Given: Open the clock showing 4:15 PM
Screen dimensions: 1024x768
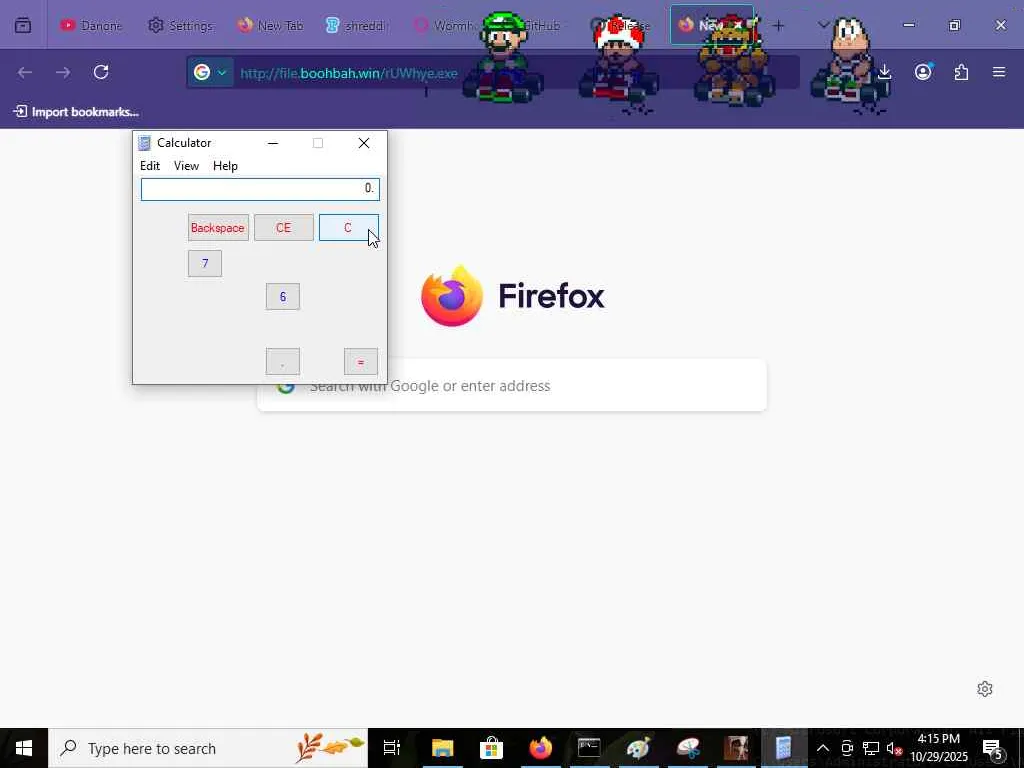Looking at the screenshot, I should 939,748.
